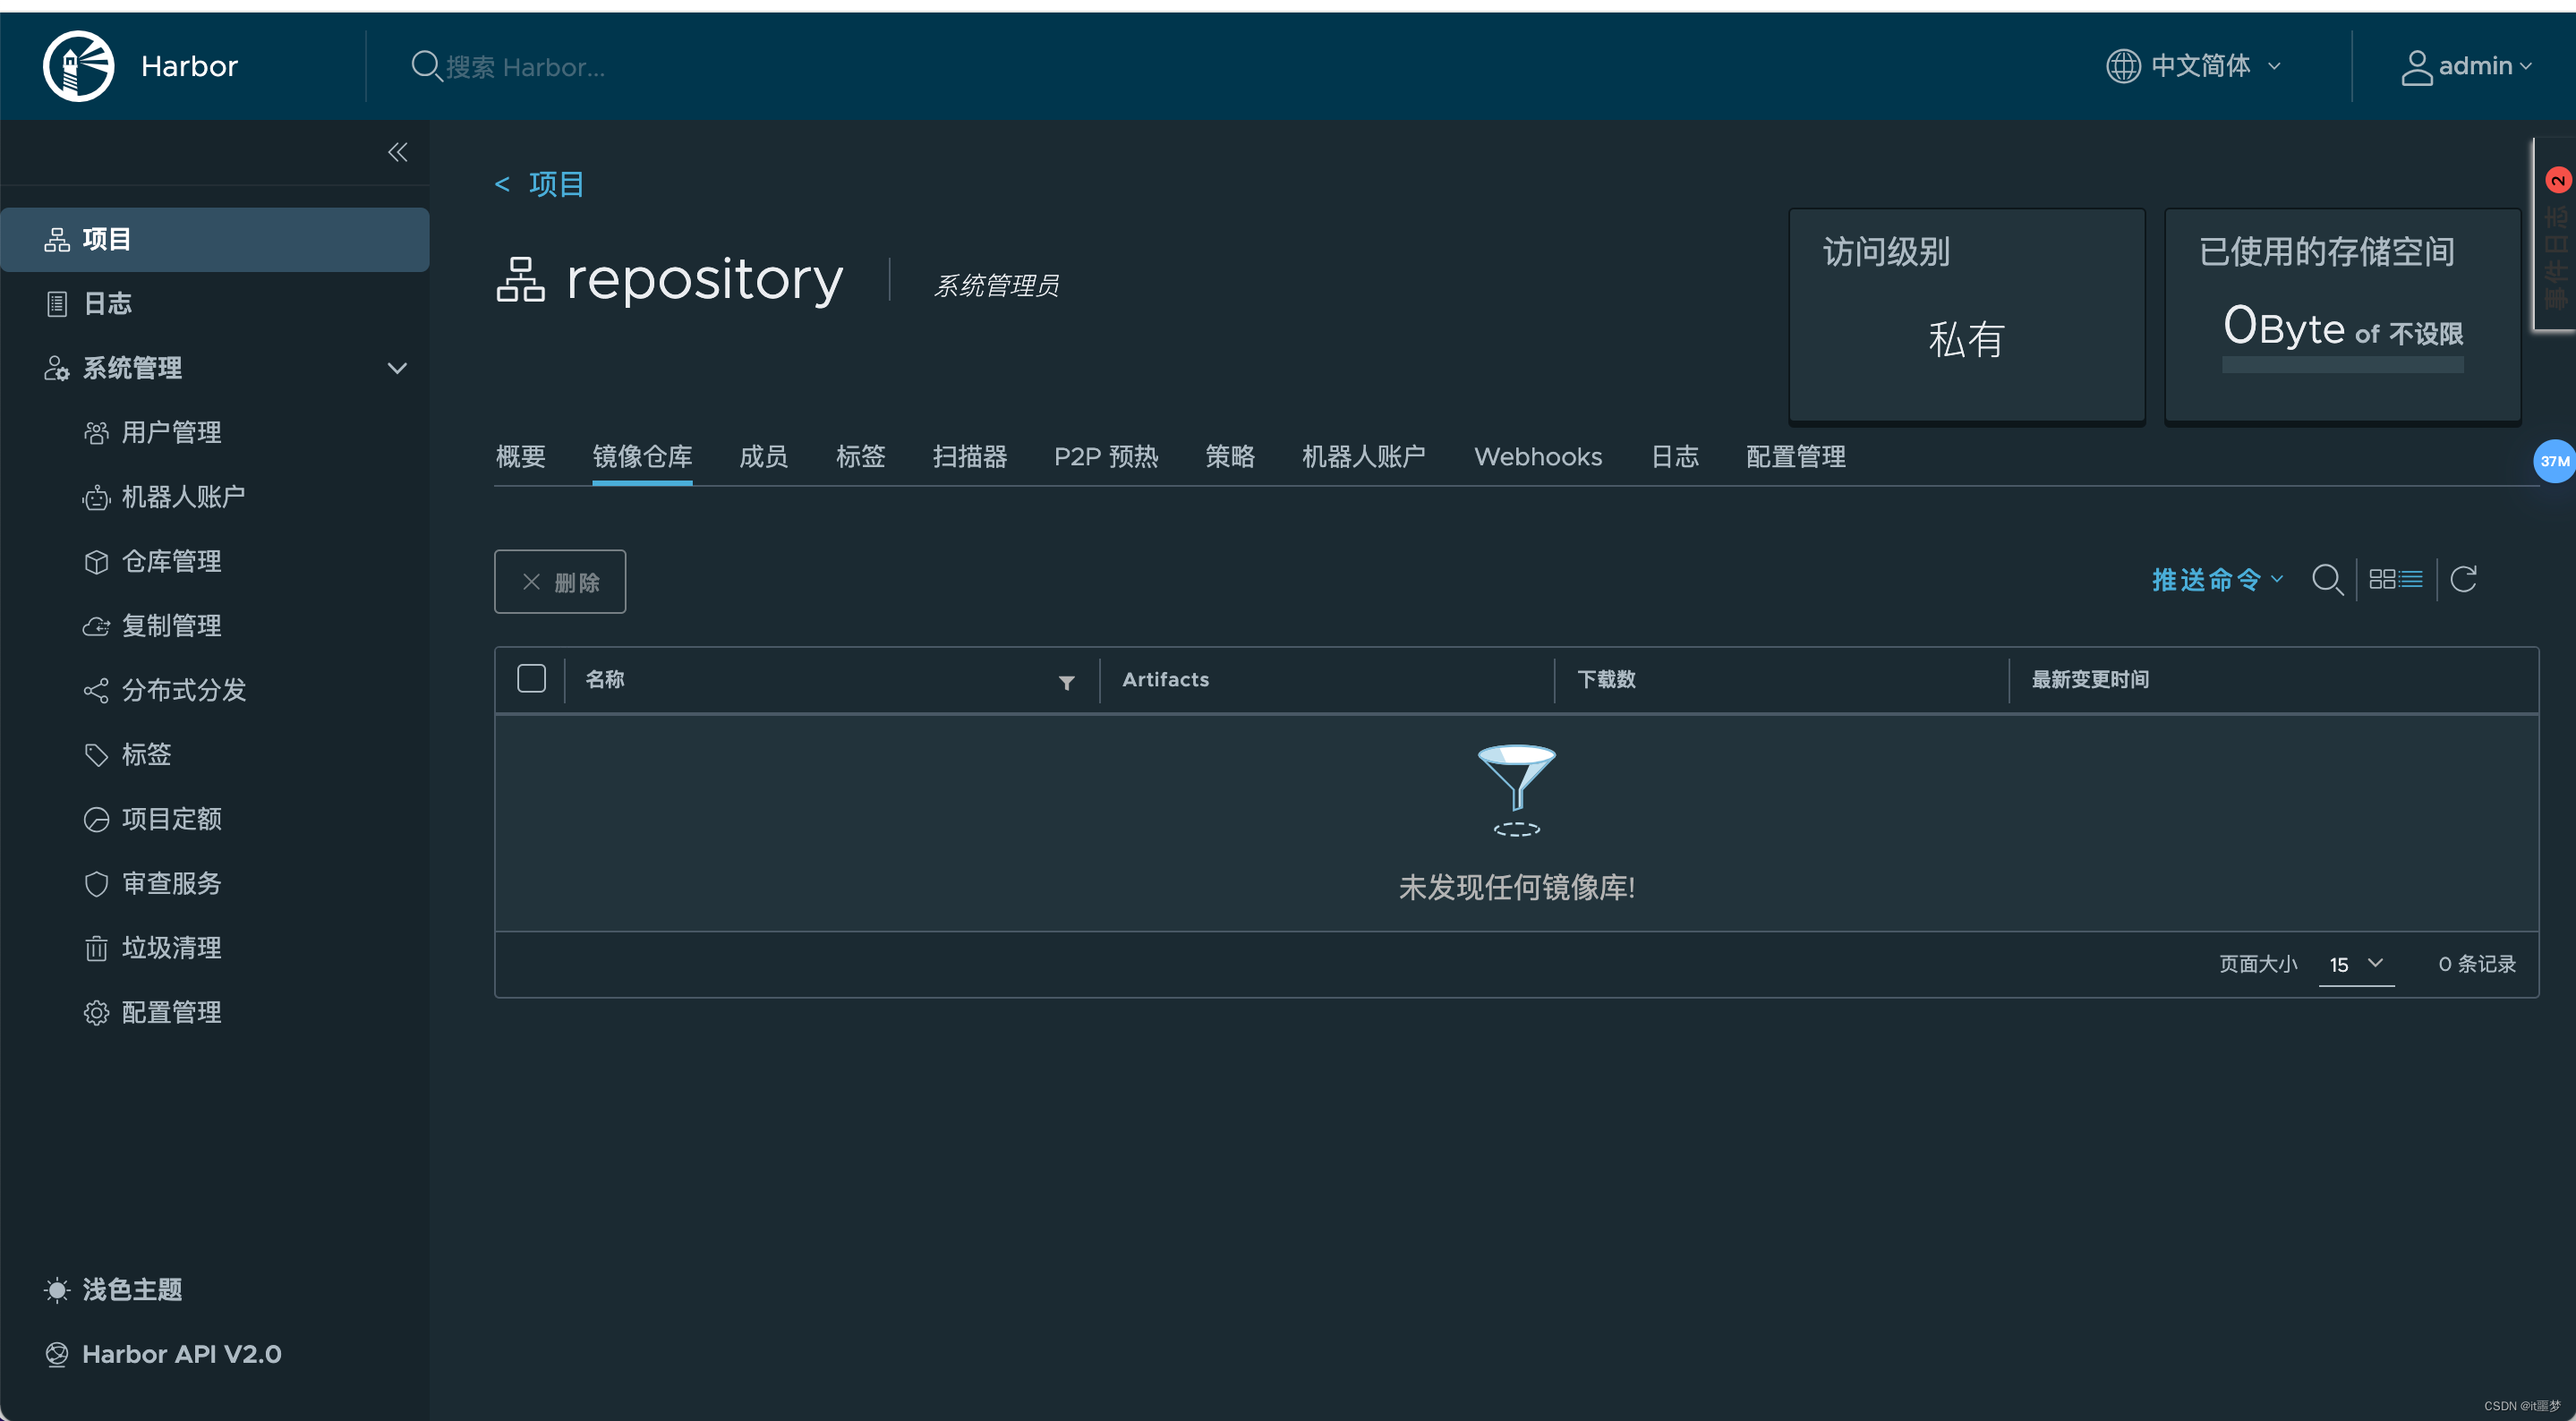Open the page size dropdown showing 15
This screenshot has width=2576, height=1421.
point(2356,964)
